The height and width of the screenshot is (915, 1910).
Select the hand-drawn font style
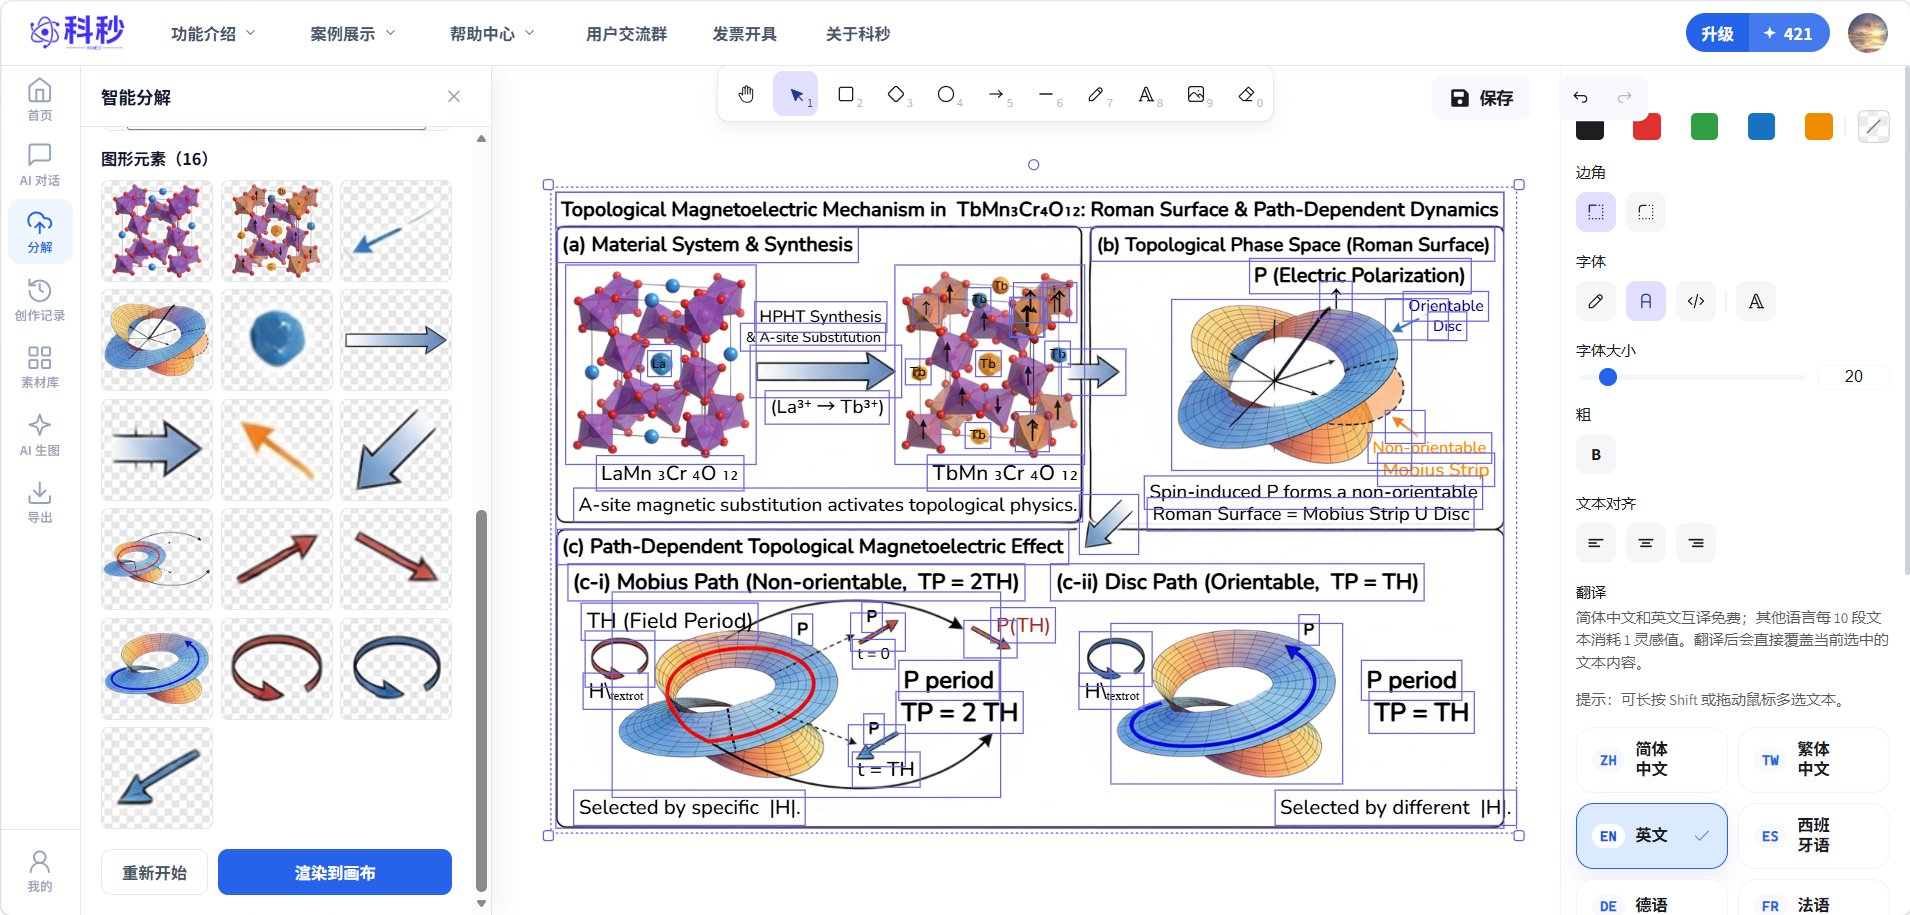point(1596,301)
